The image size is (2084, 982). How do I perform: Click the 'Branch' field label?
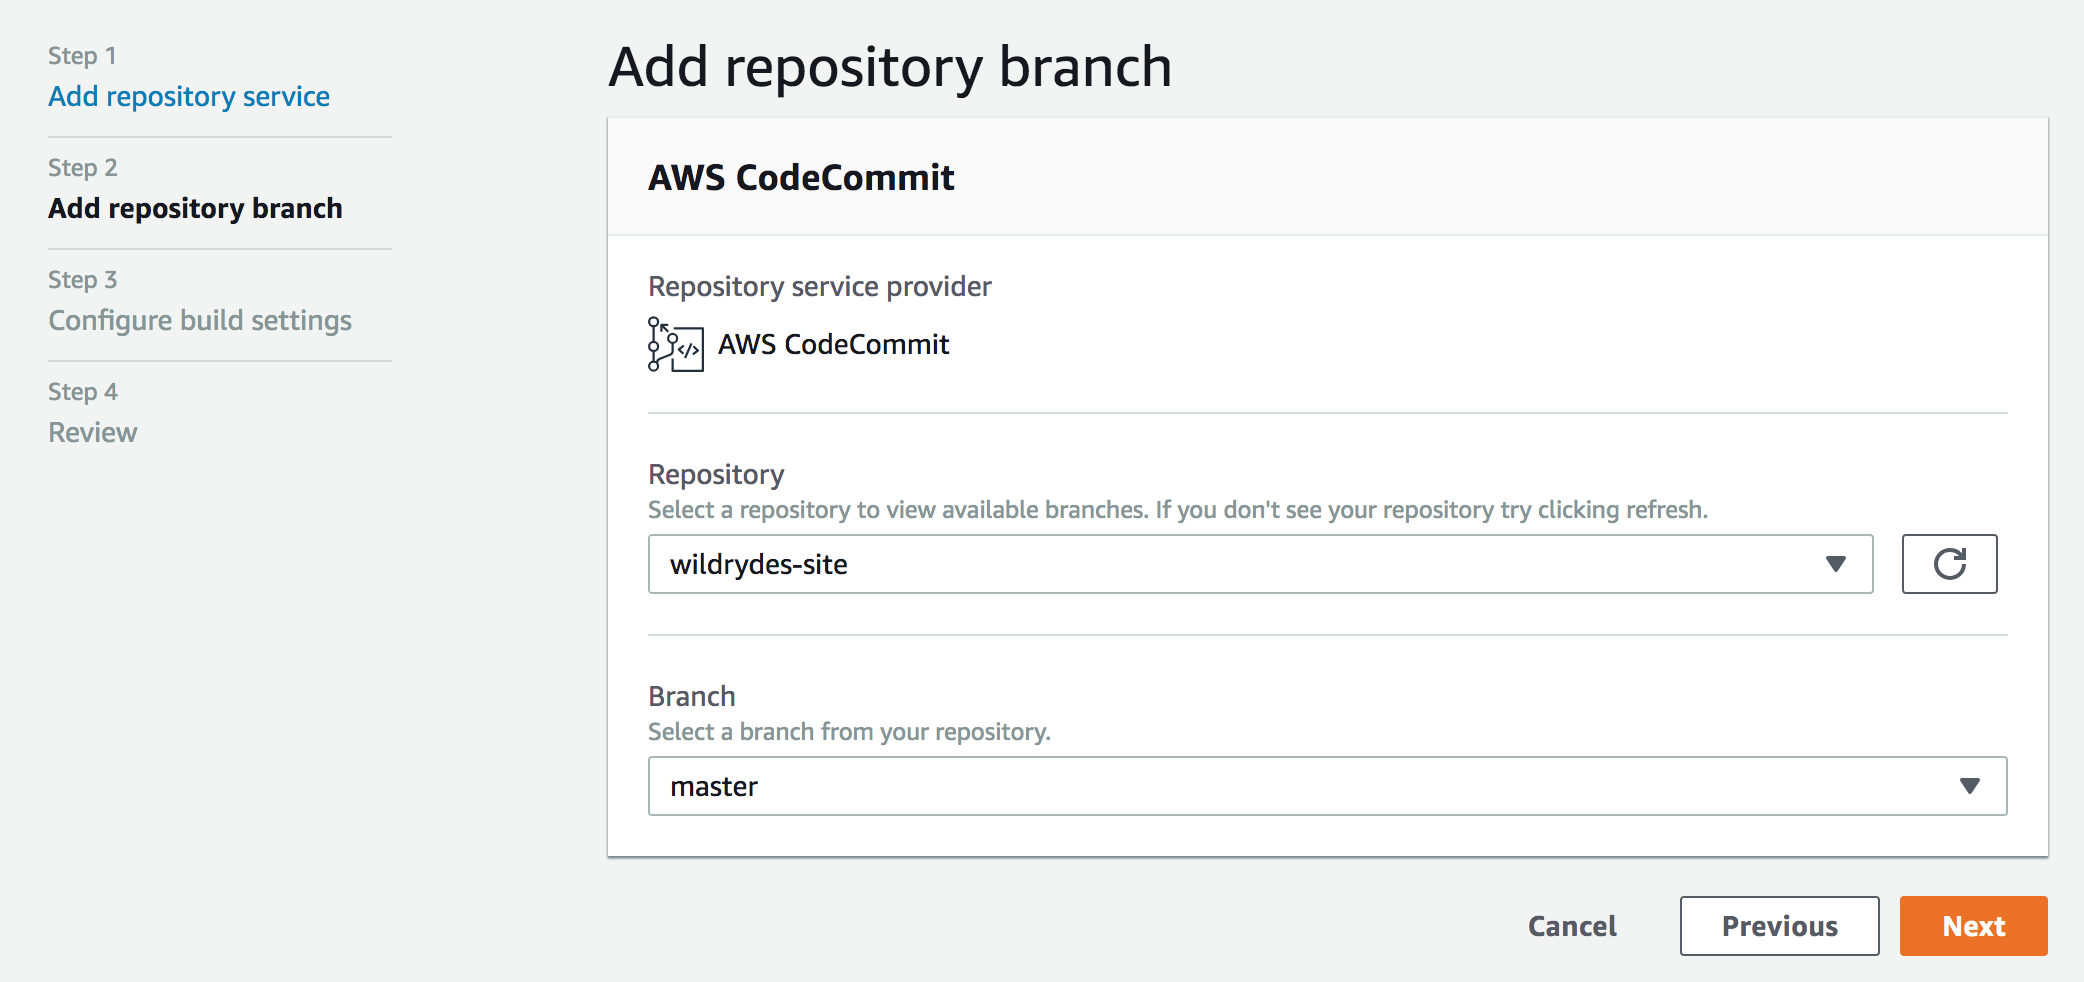[692, 696]
